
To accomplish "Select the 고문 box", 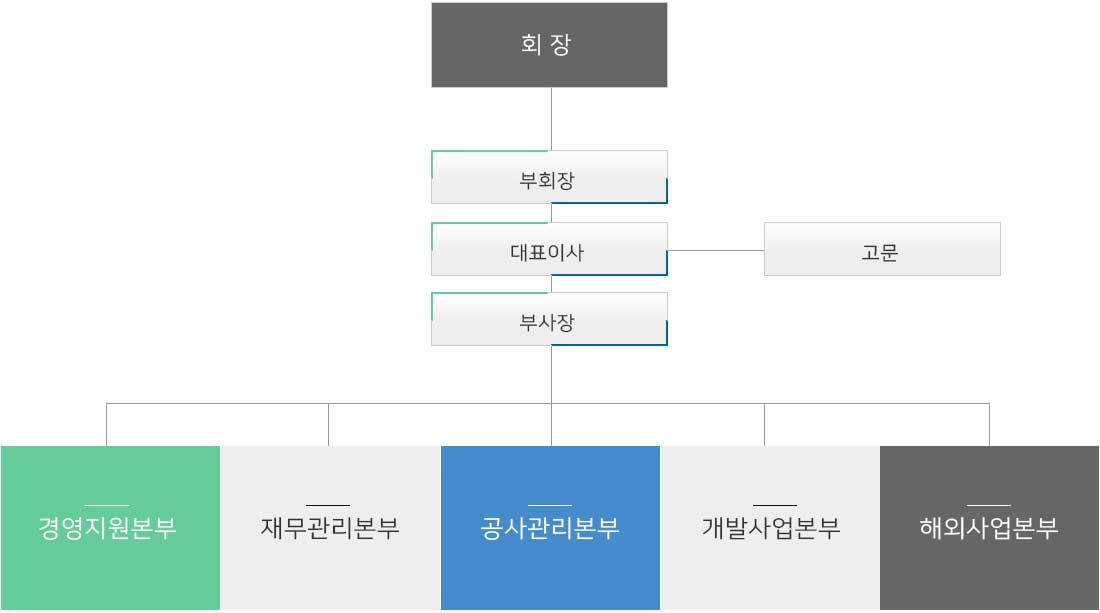I will [x=882, y=249].
